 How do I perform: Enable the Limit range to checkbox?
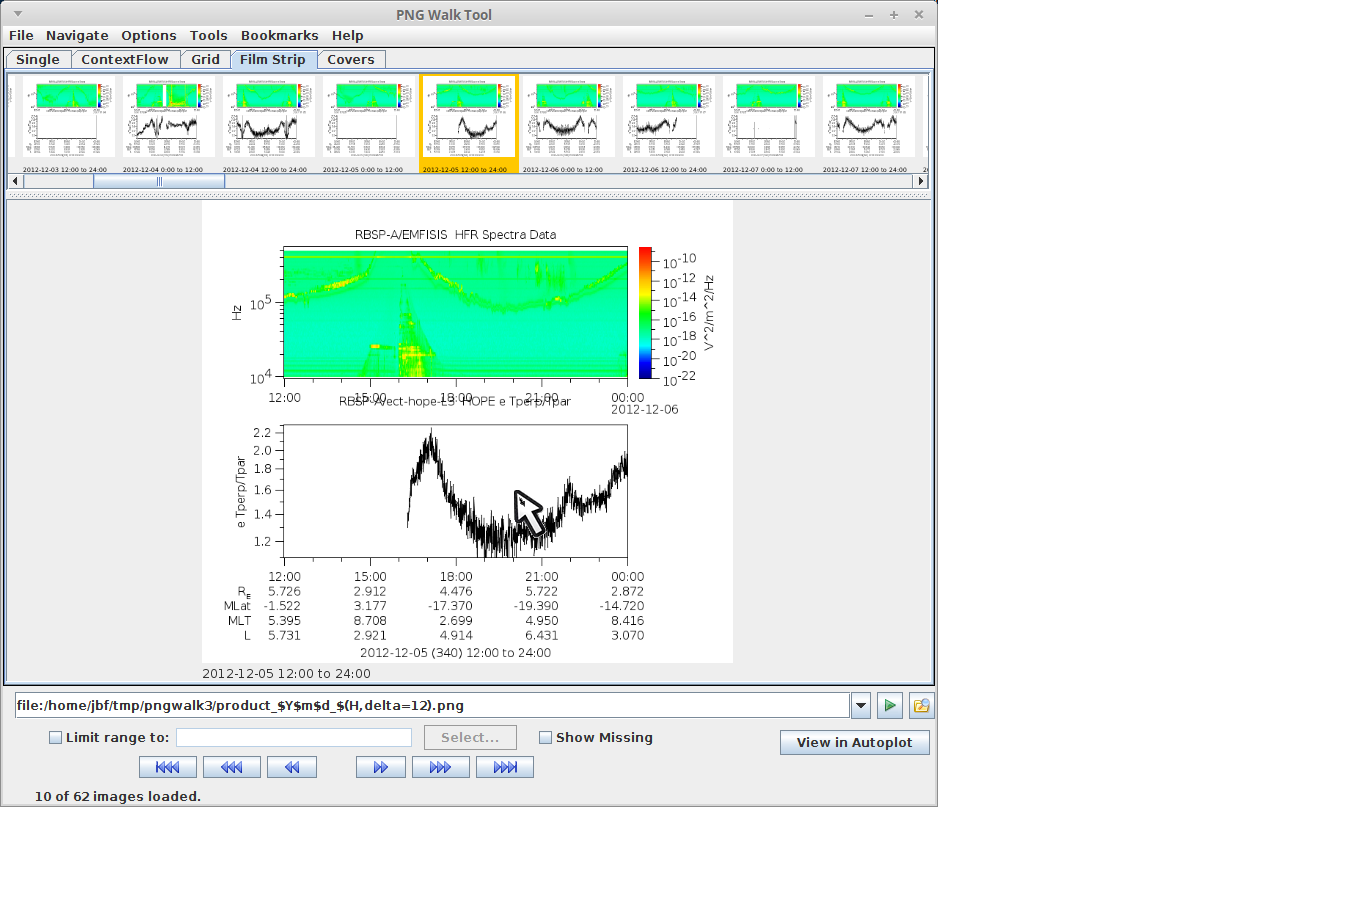[56, 738]
